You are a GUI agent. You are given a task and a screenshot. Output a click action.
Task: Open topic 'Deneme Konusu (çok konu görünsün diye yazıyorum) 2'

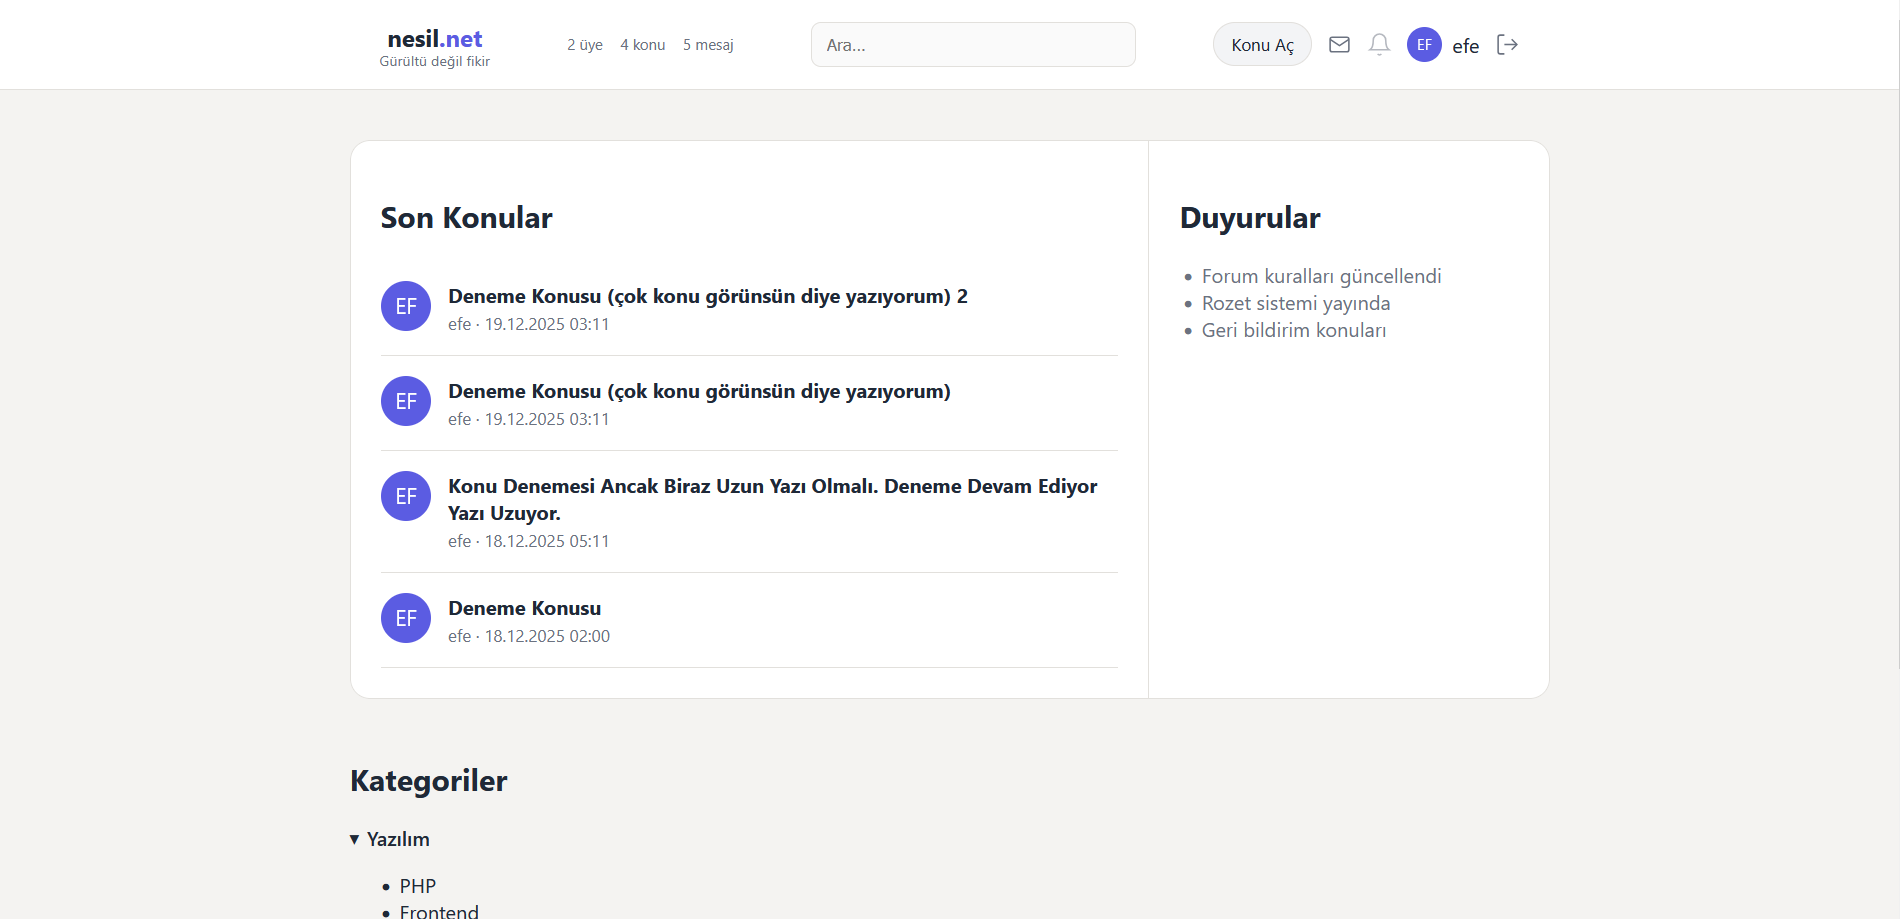point(708,296)
